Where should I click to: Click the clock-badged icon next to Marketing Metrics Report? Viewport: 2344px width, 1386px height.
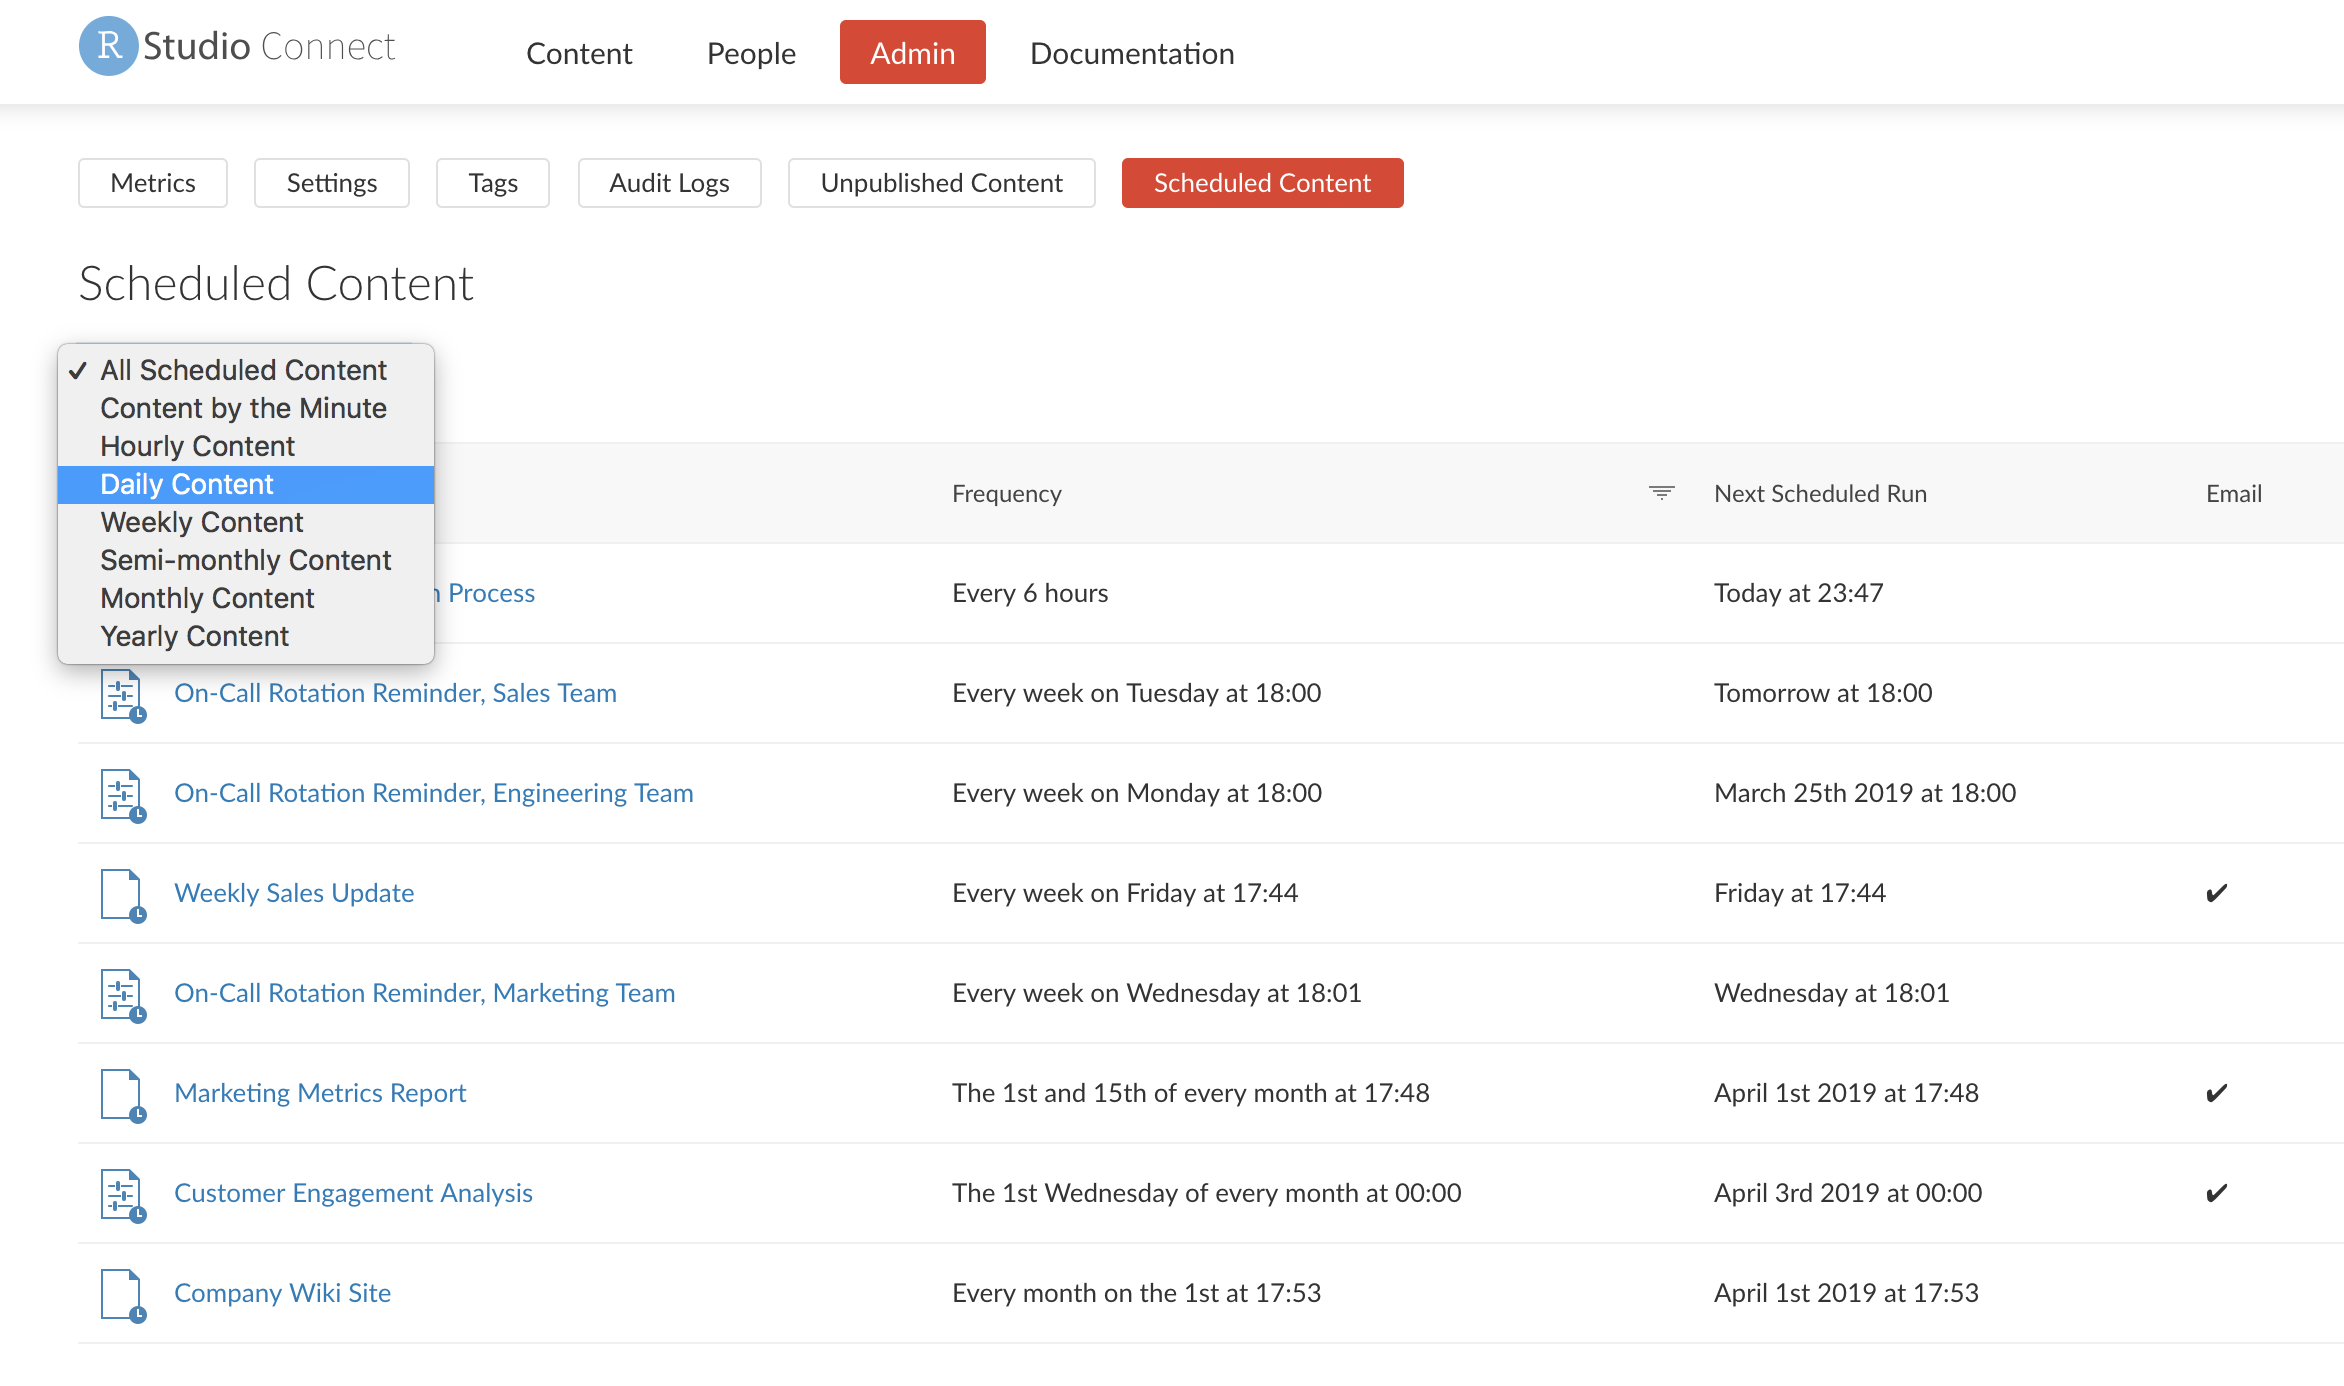121,1093
